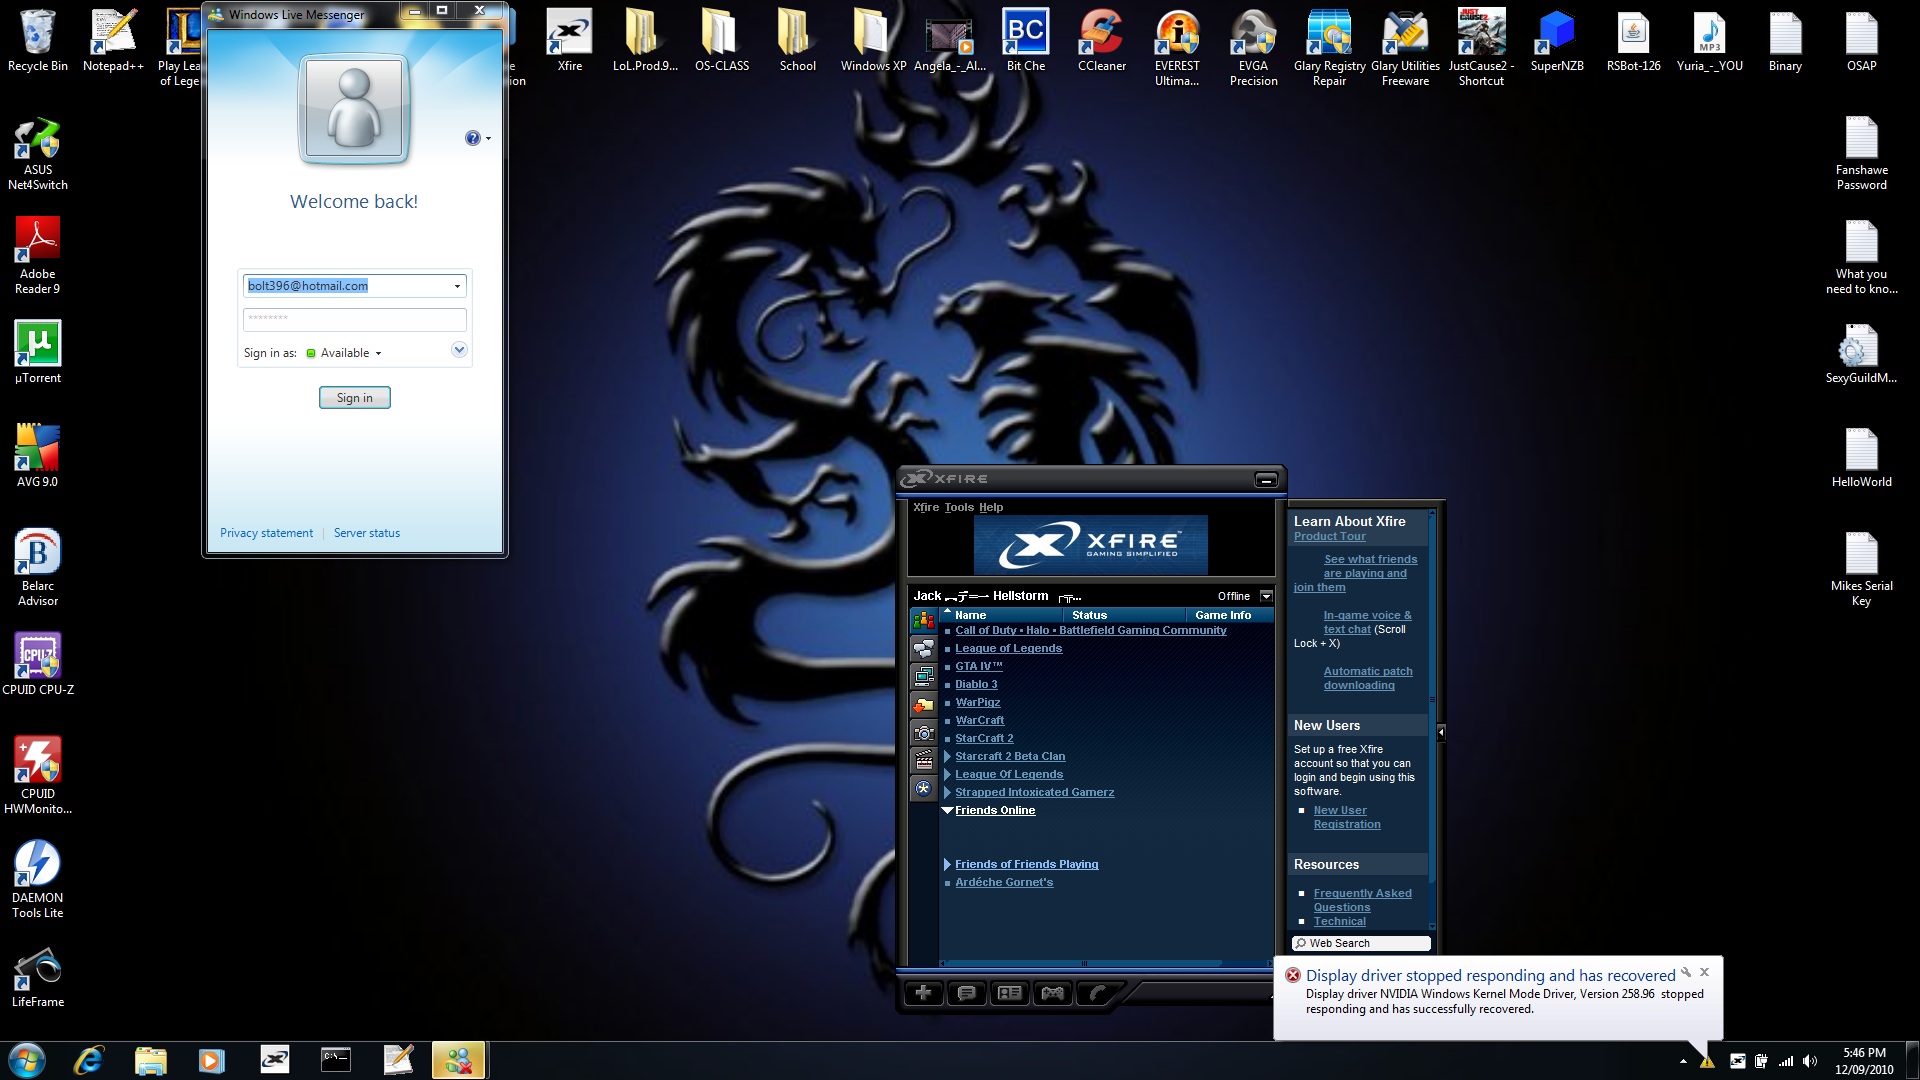
Task: Open Messenger help question mark icon
Action: (472, 138)
